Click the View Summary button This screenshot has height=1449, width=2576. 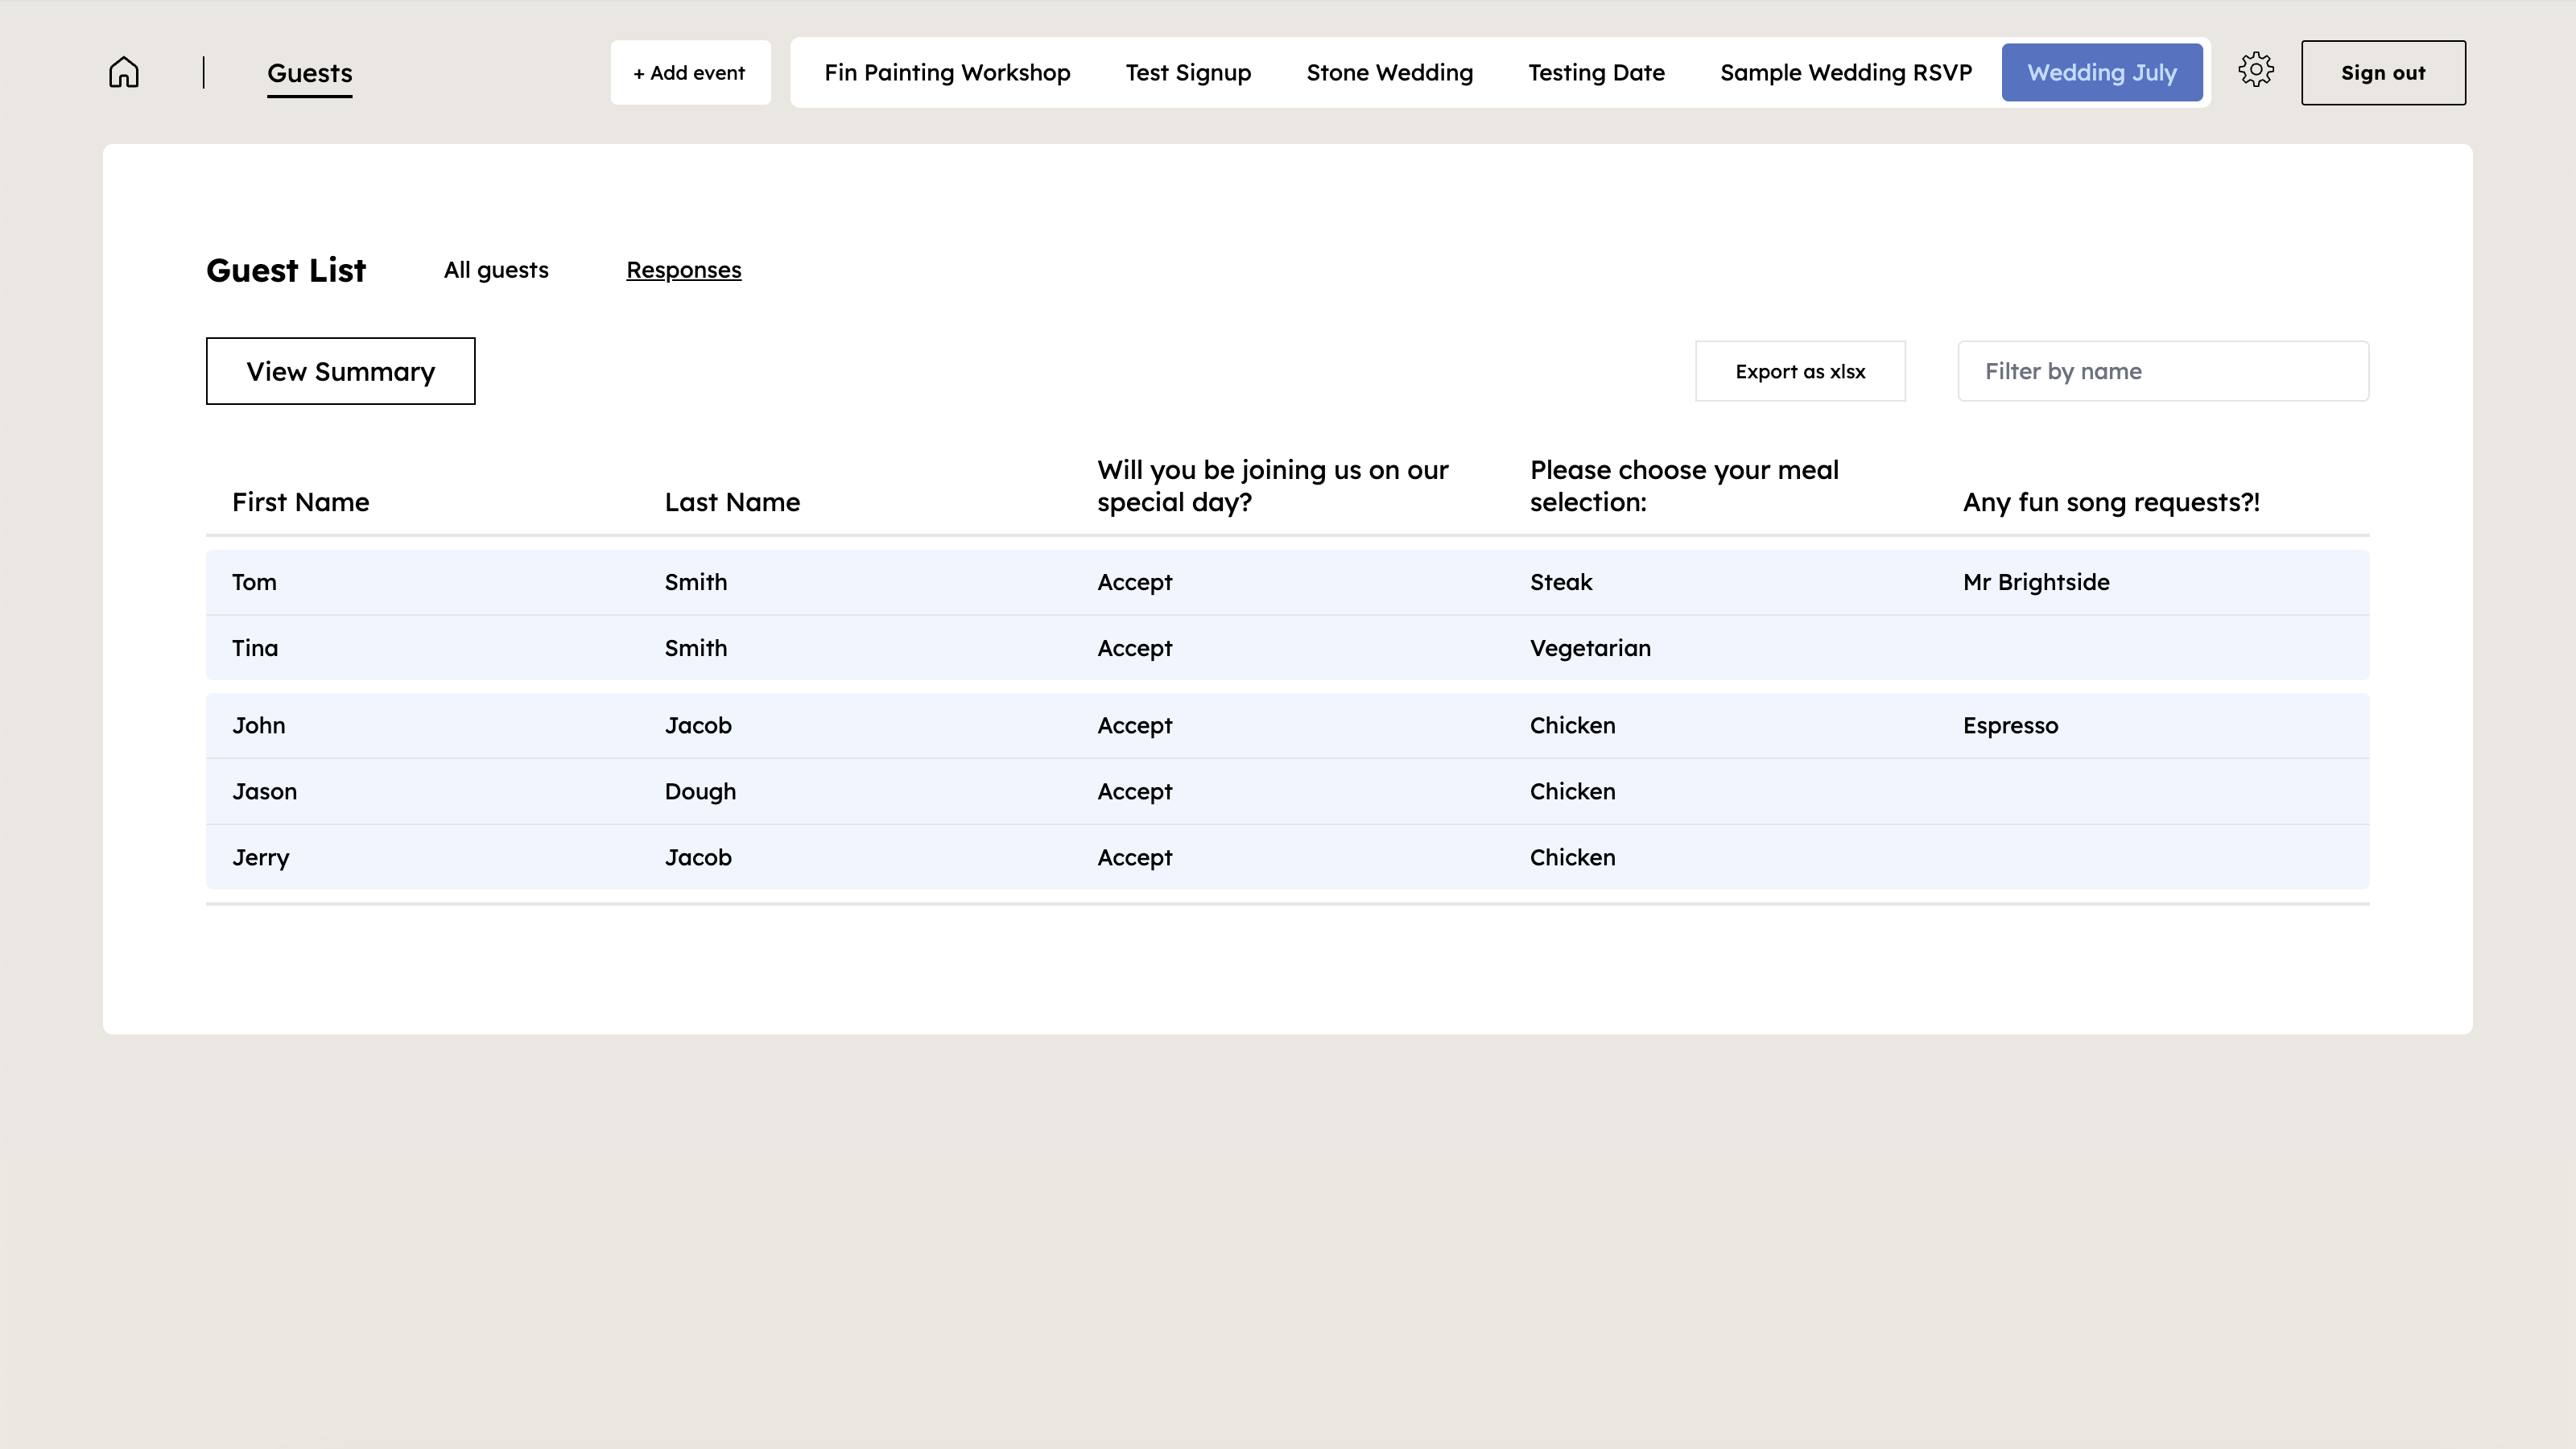340,371
